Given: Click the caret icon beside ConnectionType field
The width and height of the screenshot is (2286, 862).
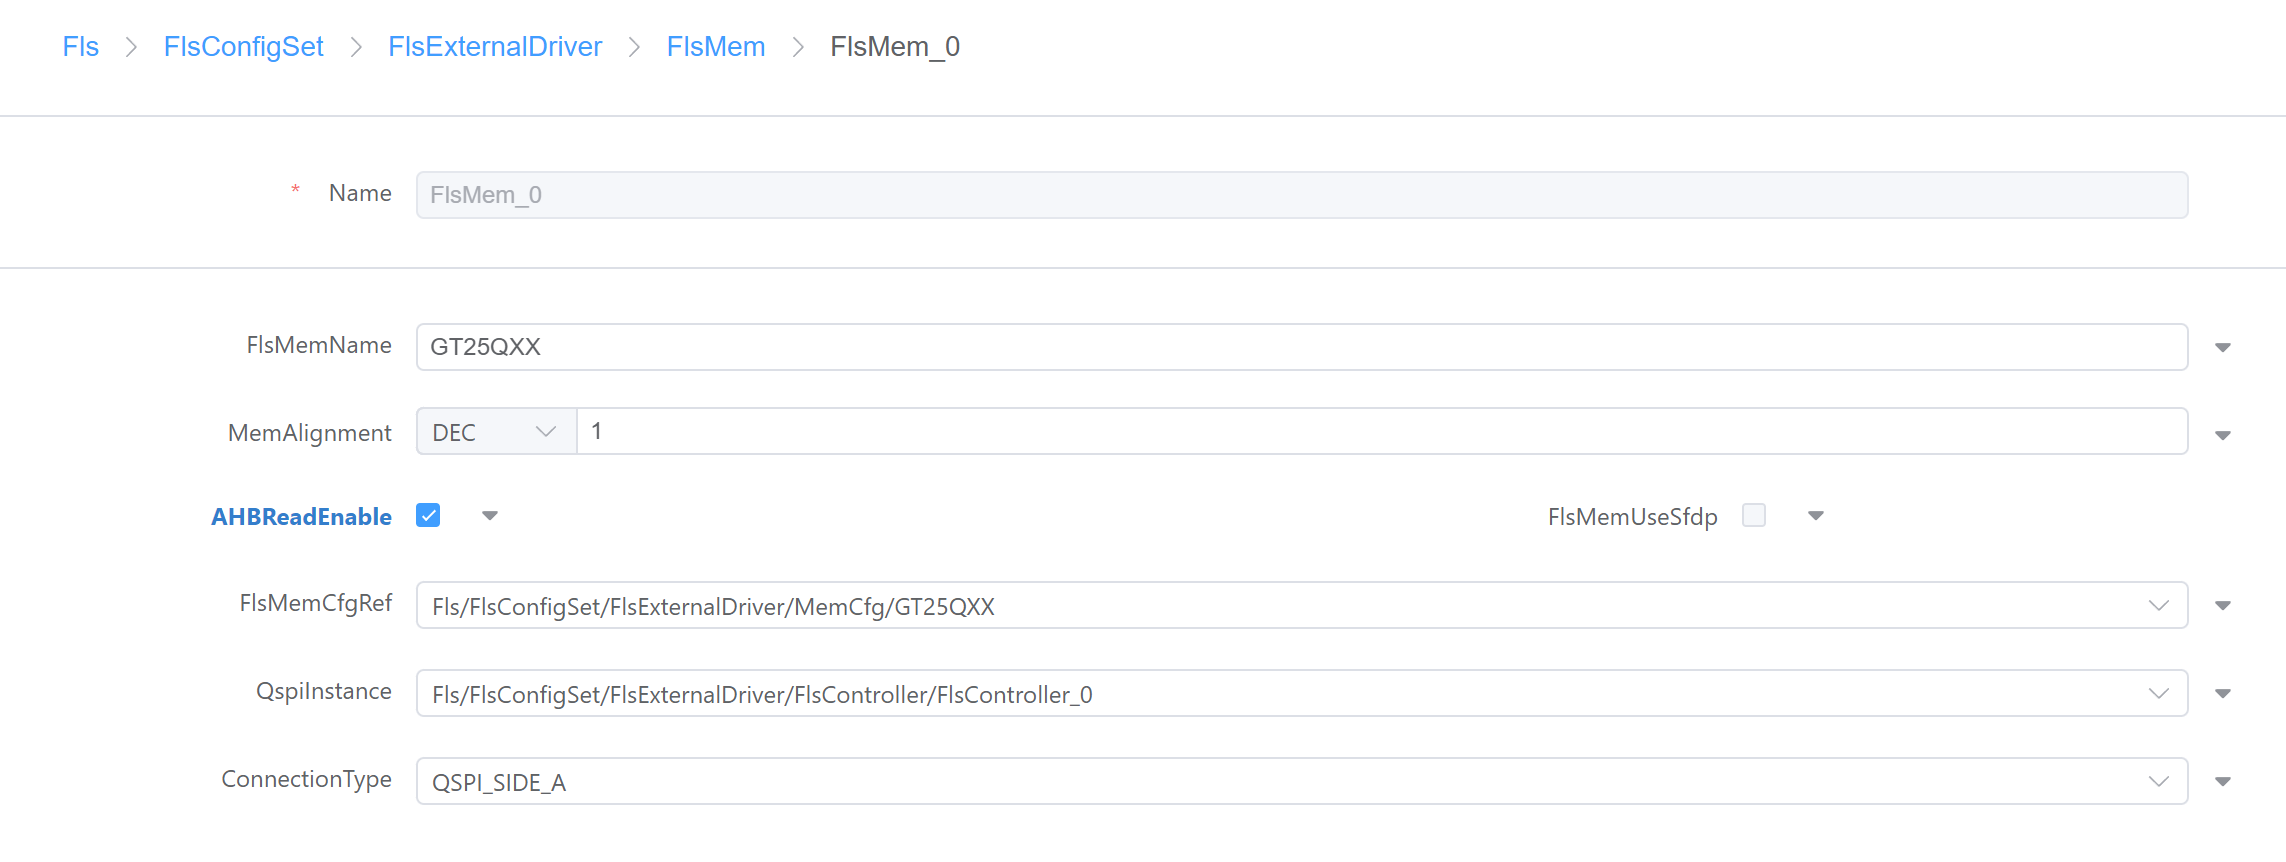Looking at the screenshot, I should pos(2222,782).
